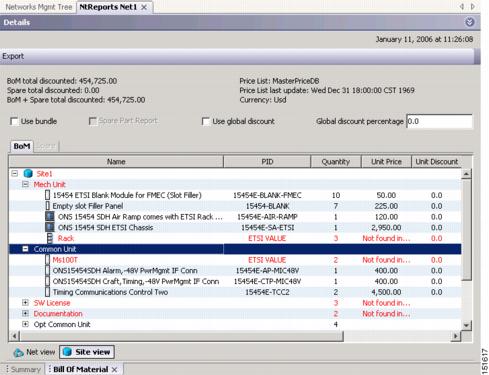Click the vertical scrollbar thumb
Screen dimensions: 489x375
pos(466,230)
